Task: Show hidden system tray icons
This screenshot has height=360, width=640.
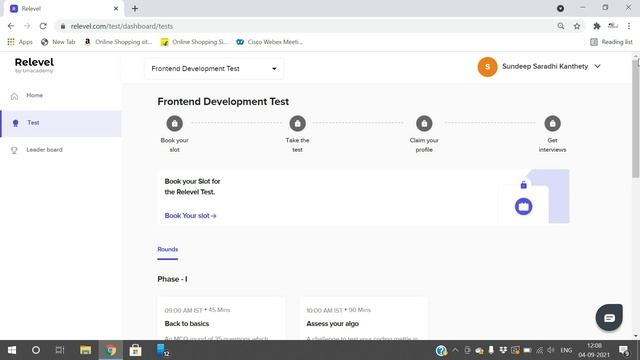Action: click(455, 350)
